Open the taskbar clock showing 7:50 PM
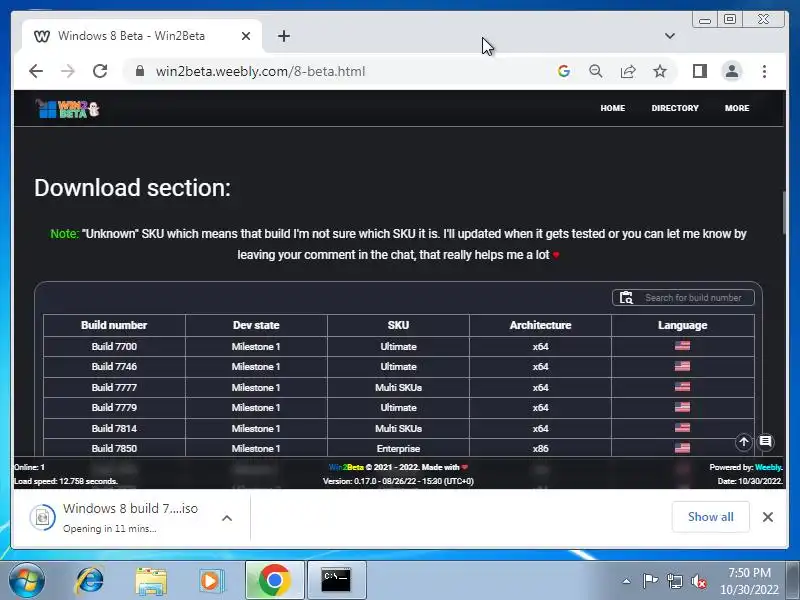The image size is (800, 600). tap(749, 581)
